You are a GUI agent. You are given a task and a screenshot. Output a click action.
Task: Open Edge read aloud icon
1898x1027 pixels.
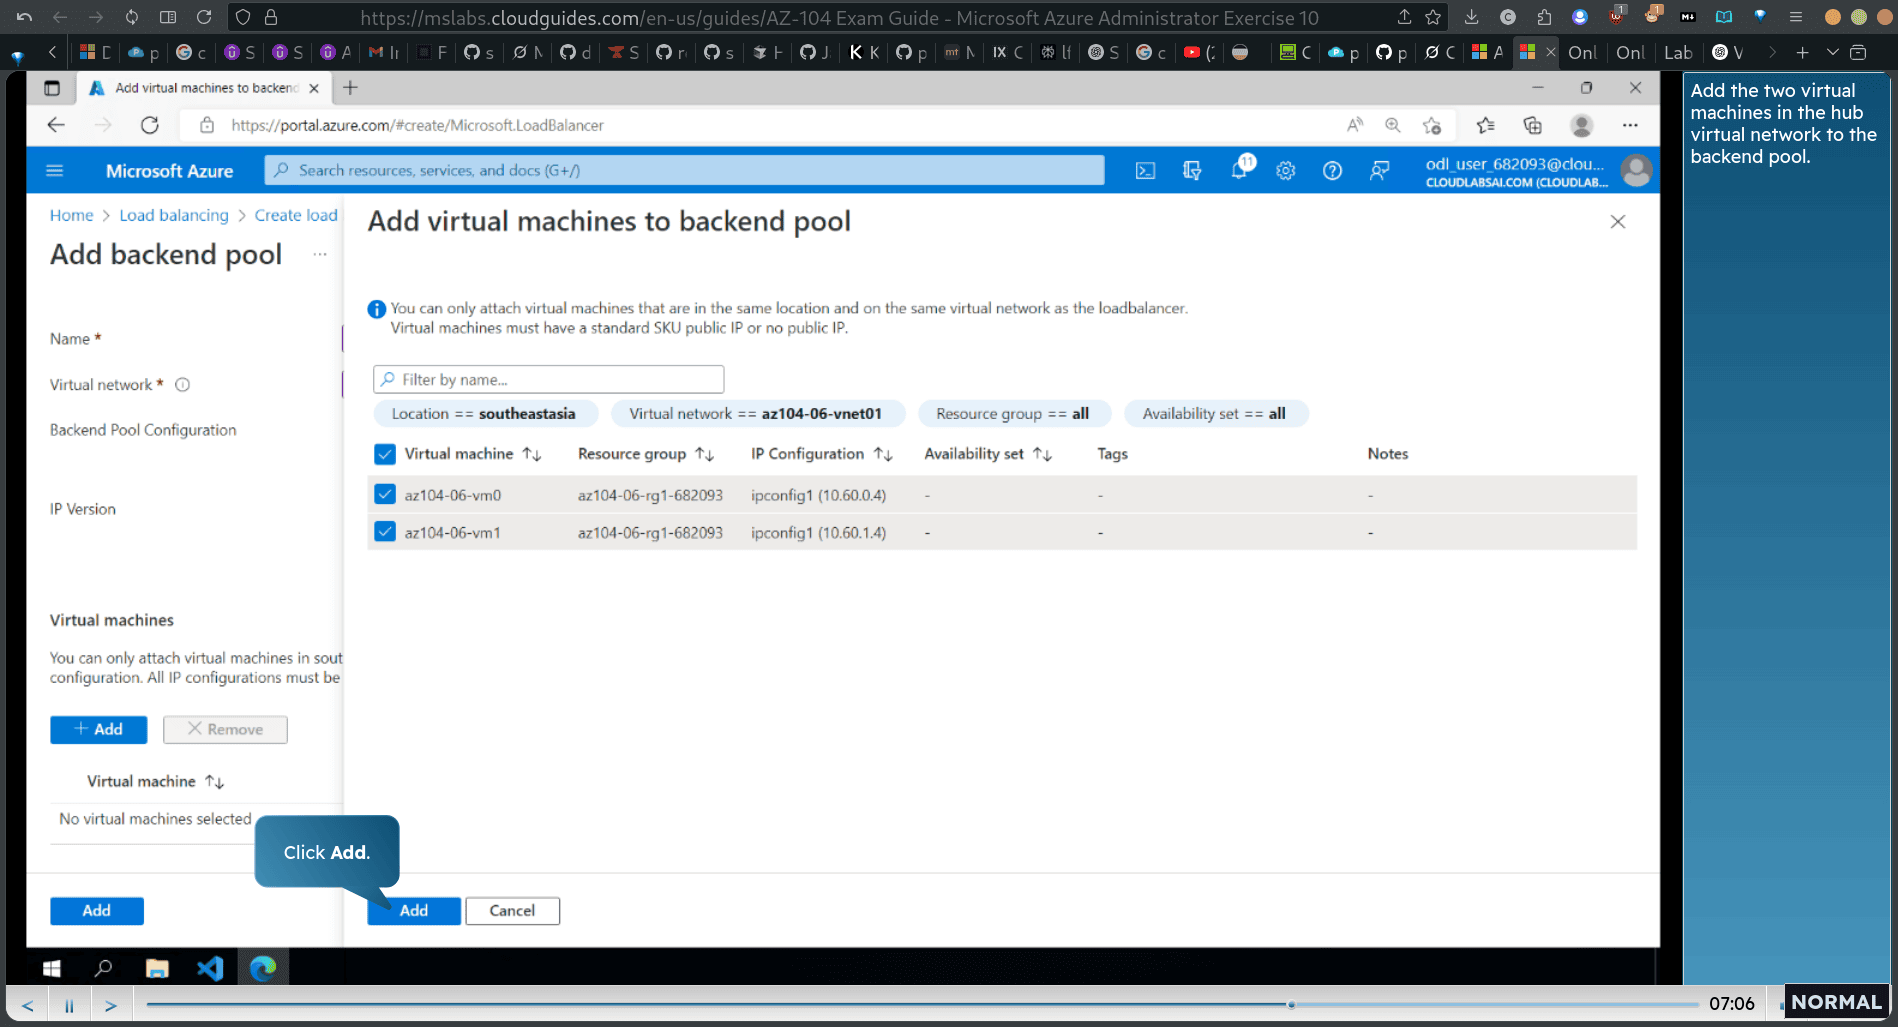[1355, 125]
